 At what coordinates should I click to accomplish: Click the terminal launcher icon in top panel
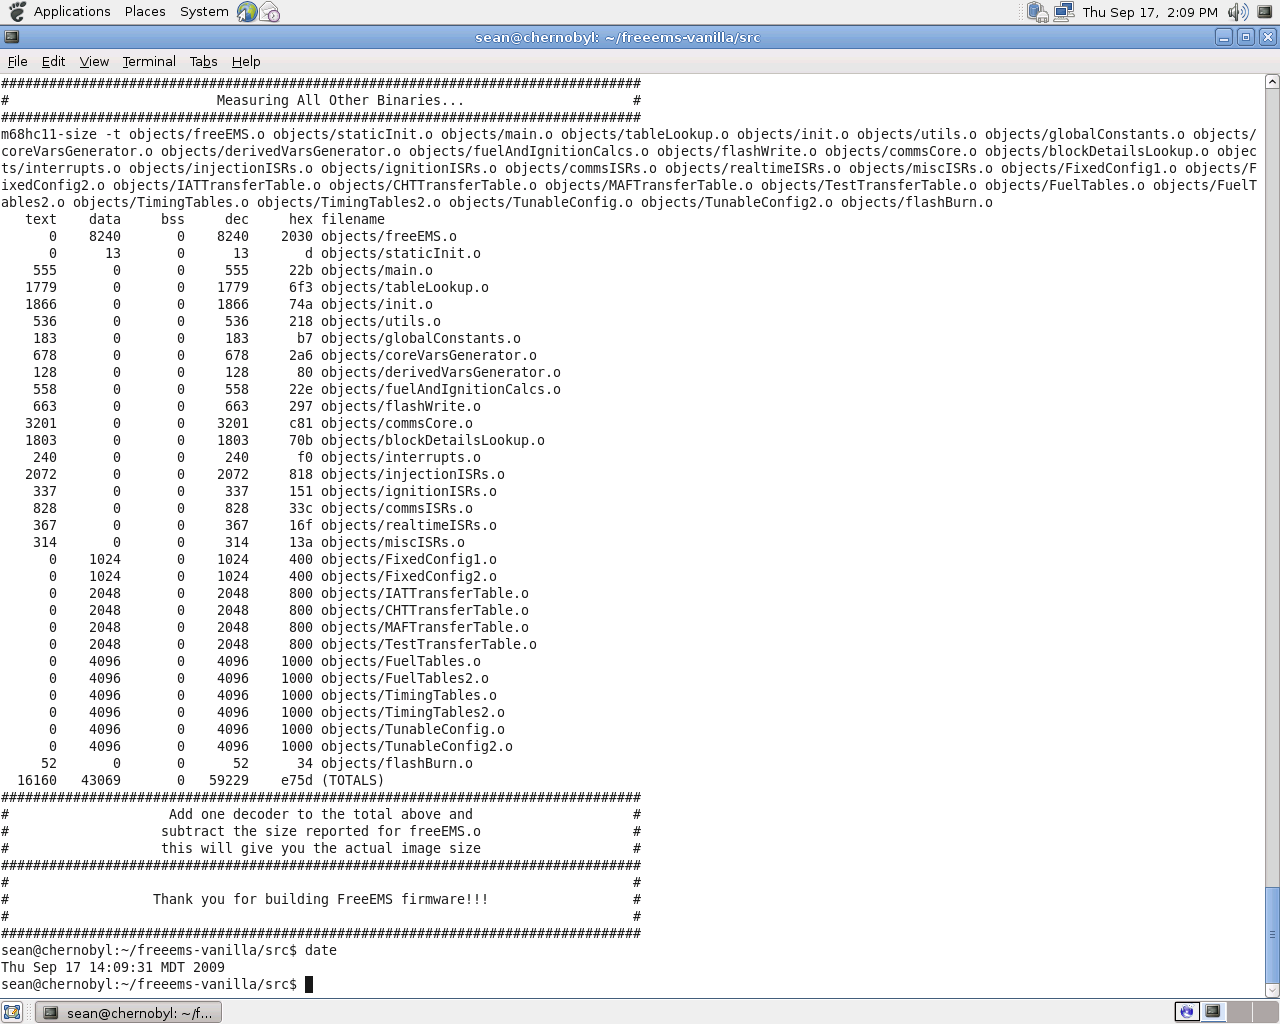[1265, 12]
